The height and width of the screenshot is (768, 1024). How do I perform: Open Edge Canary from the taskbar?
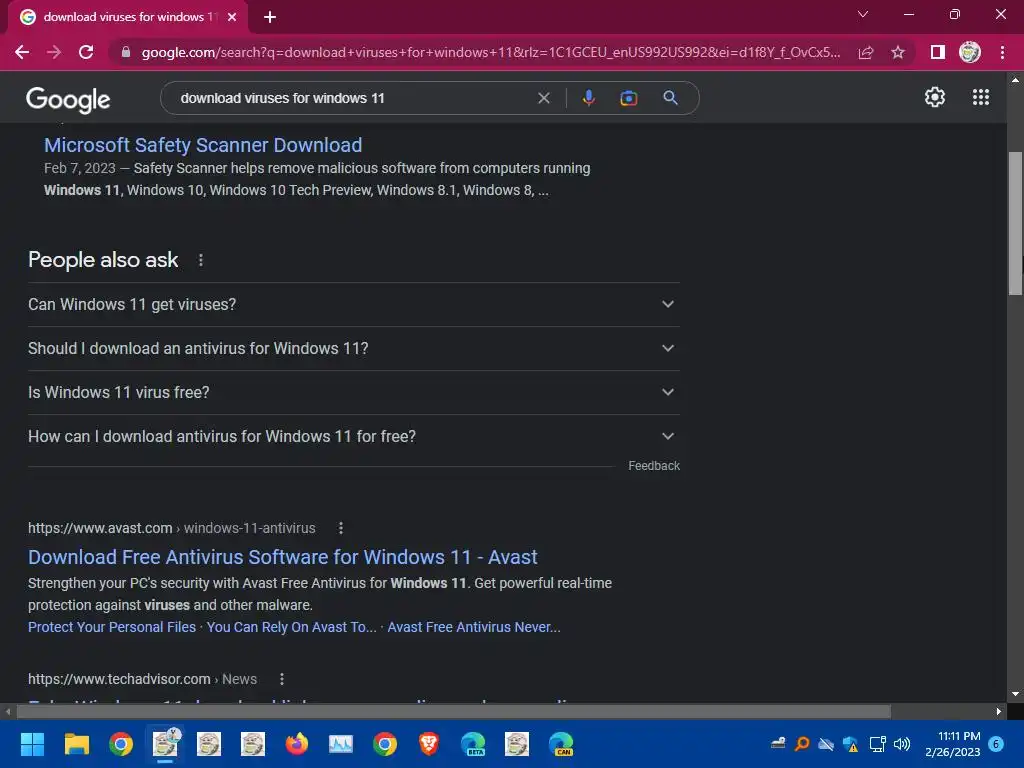click(561, 744)
